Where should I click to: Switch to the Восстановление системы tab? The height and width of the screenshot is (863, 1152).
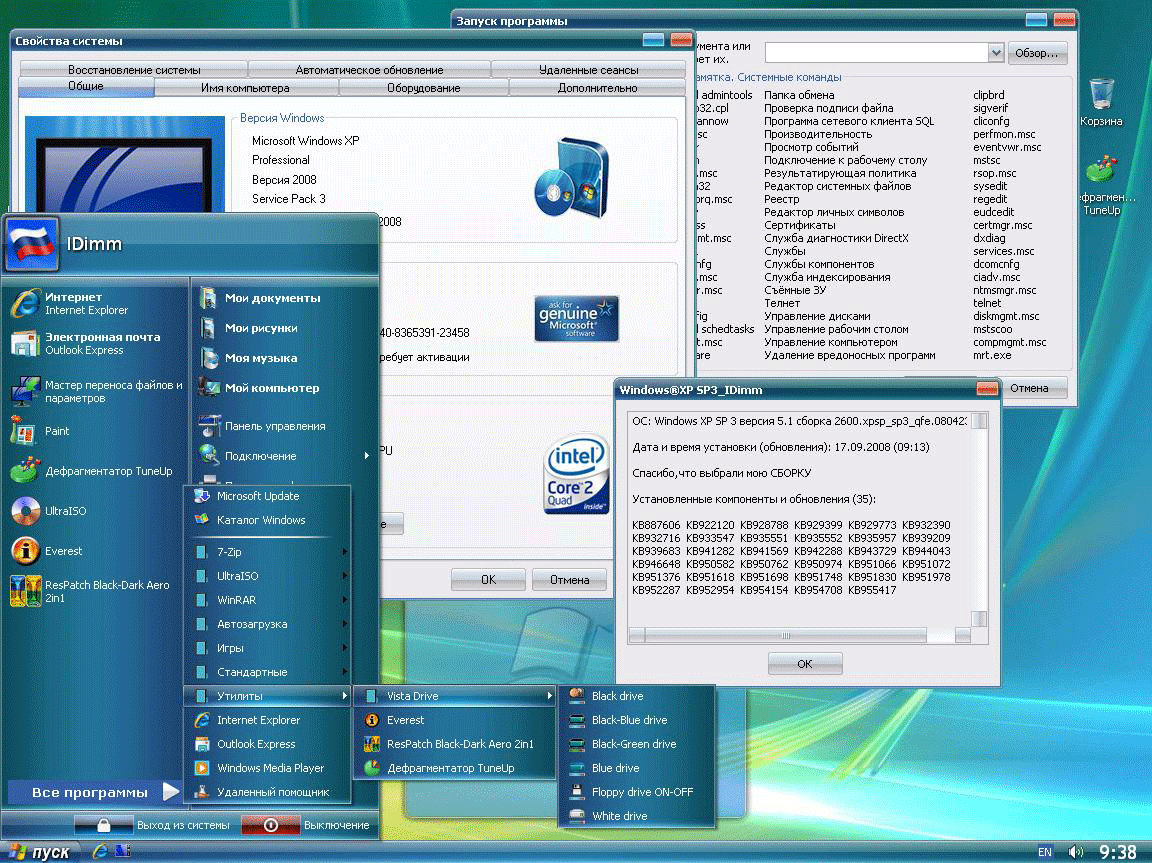(134, 70)
